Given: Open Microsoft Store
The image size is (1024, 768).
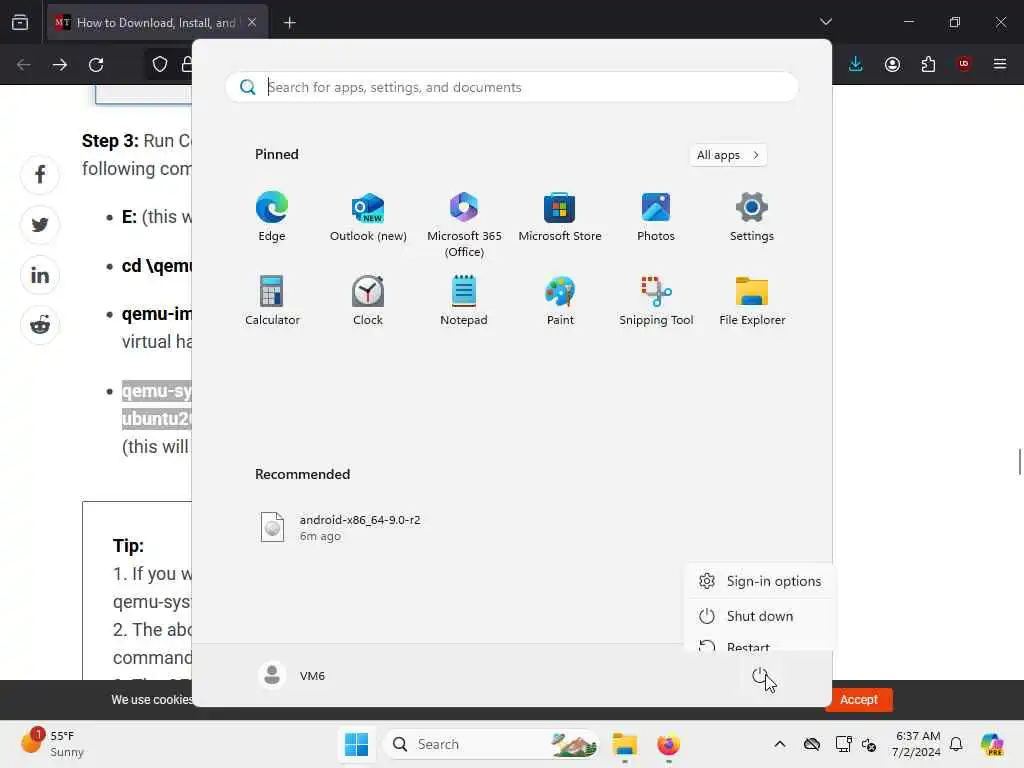Looking at the screenshot, I should pos(560,217).
